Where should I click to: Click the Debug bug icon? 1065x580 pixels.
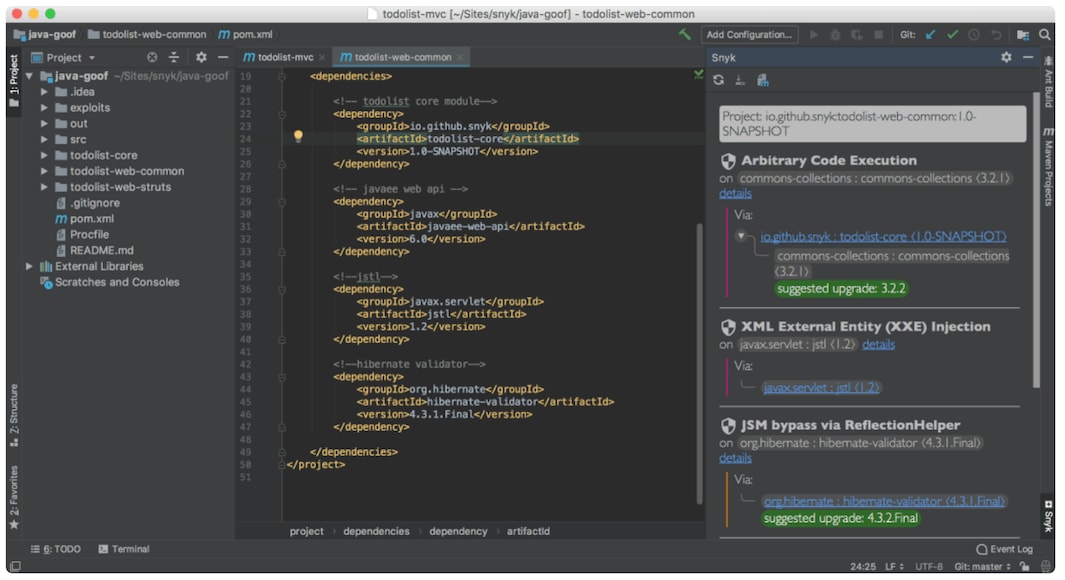click(835, 35)
